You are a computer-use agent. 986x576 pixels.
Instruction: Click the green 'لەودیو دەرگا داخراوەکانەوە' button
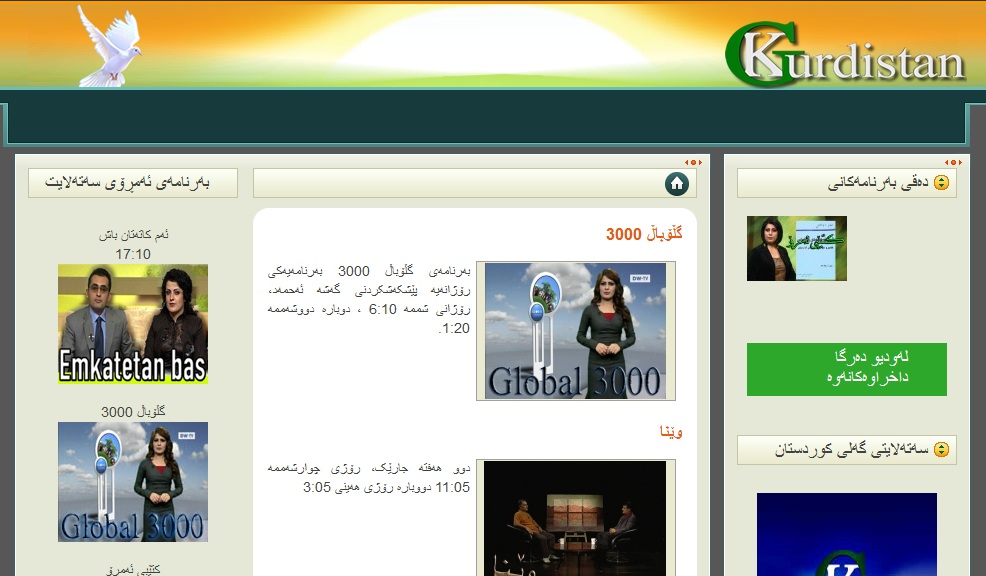point(846,369)
